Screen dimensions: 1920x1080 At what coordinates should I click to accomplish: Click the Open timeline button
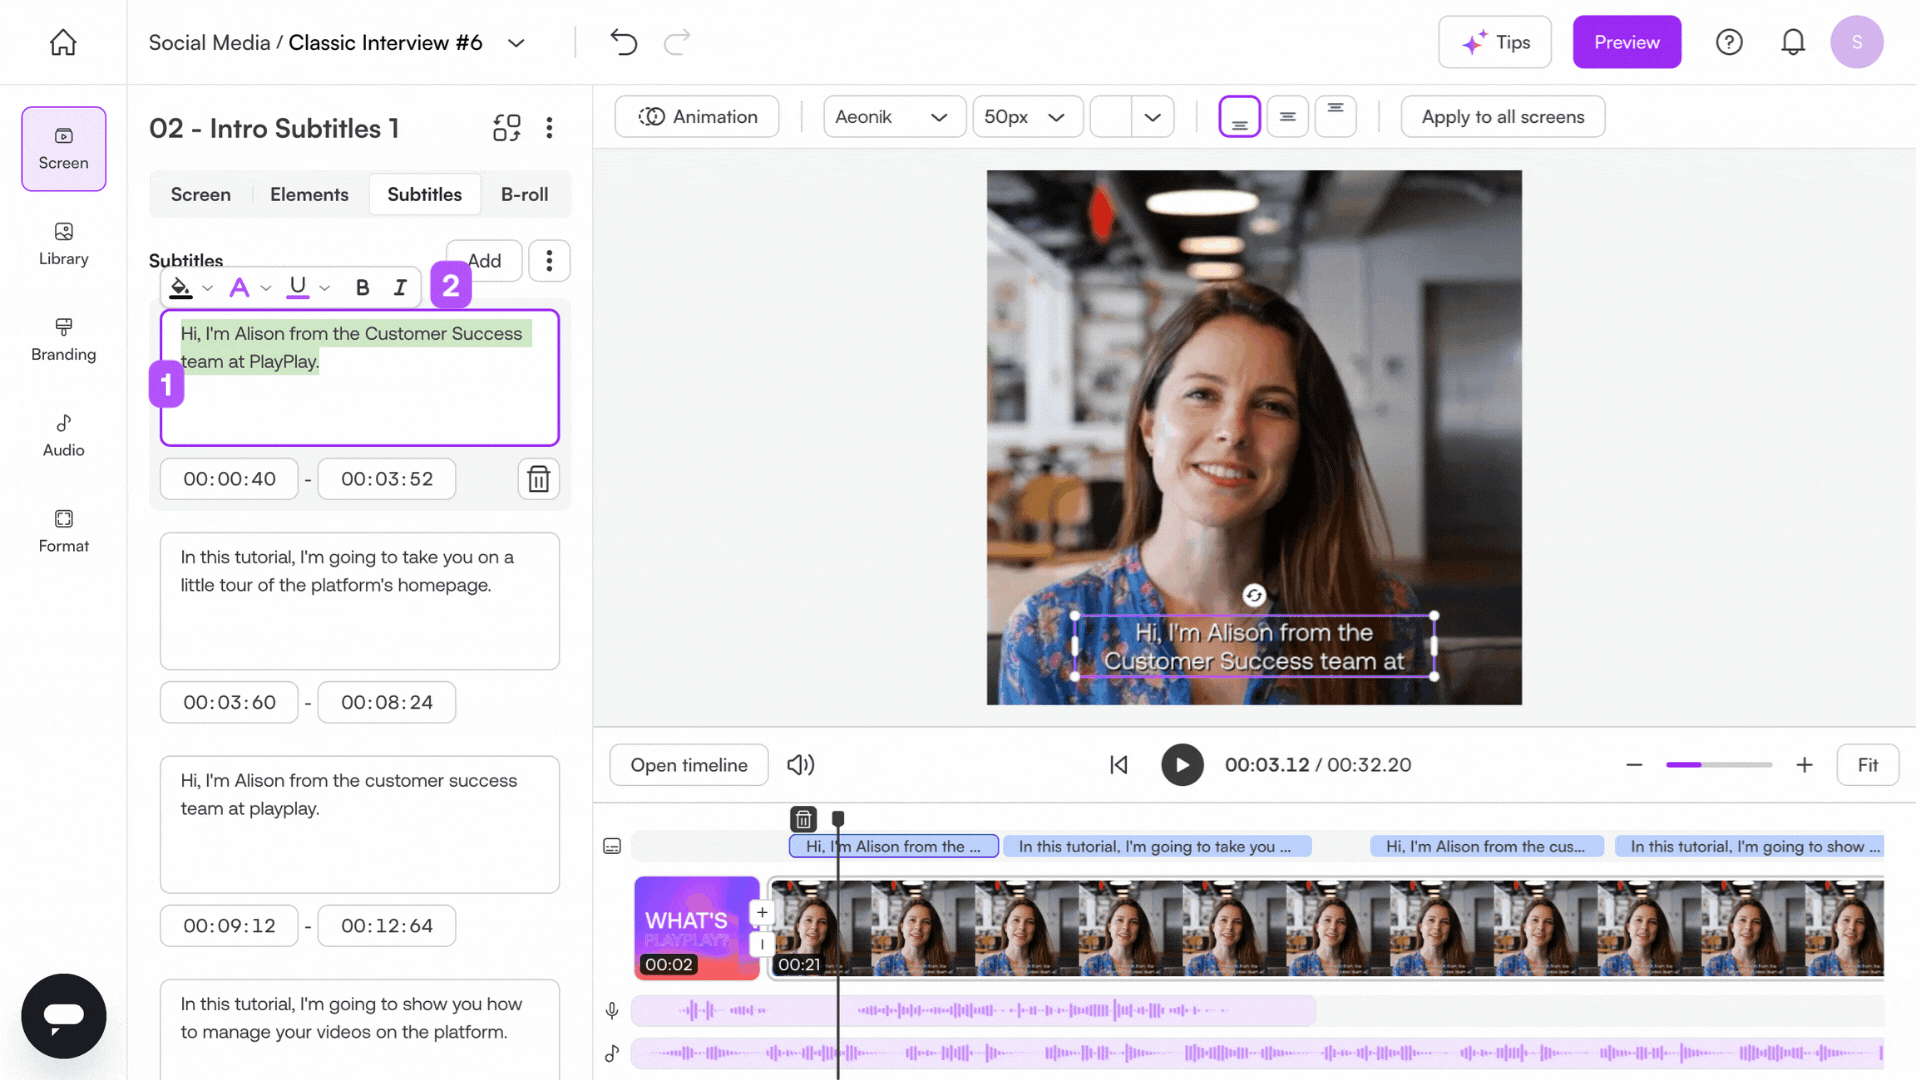click(688, 765)
